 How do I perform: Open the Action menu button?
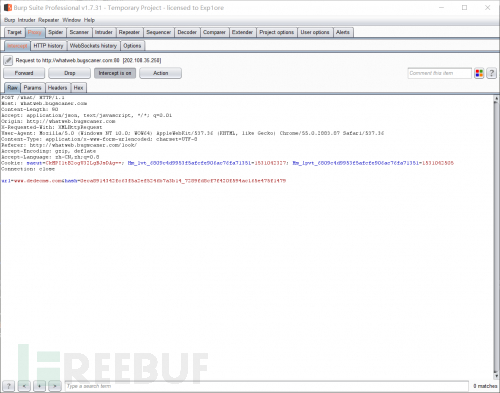pyautogui.click(x=160, y=73)
